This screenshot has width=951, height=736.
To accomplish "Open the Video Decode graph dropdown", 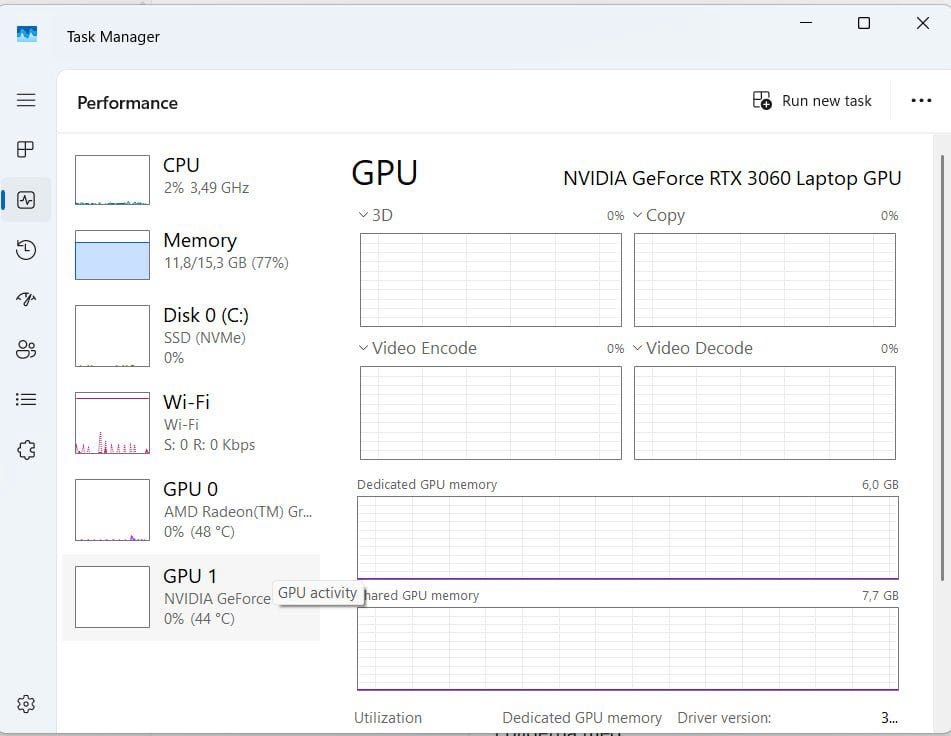I will tap(691, 348).
